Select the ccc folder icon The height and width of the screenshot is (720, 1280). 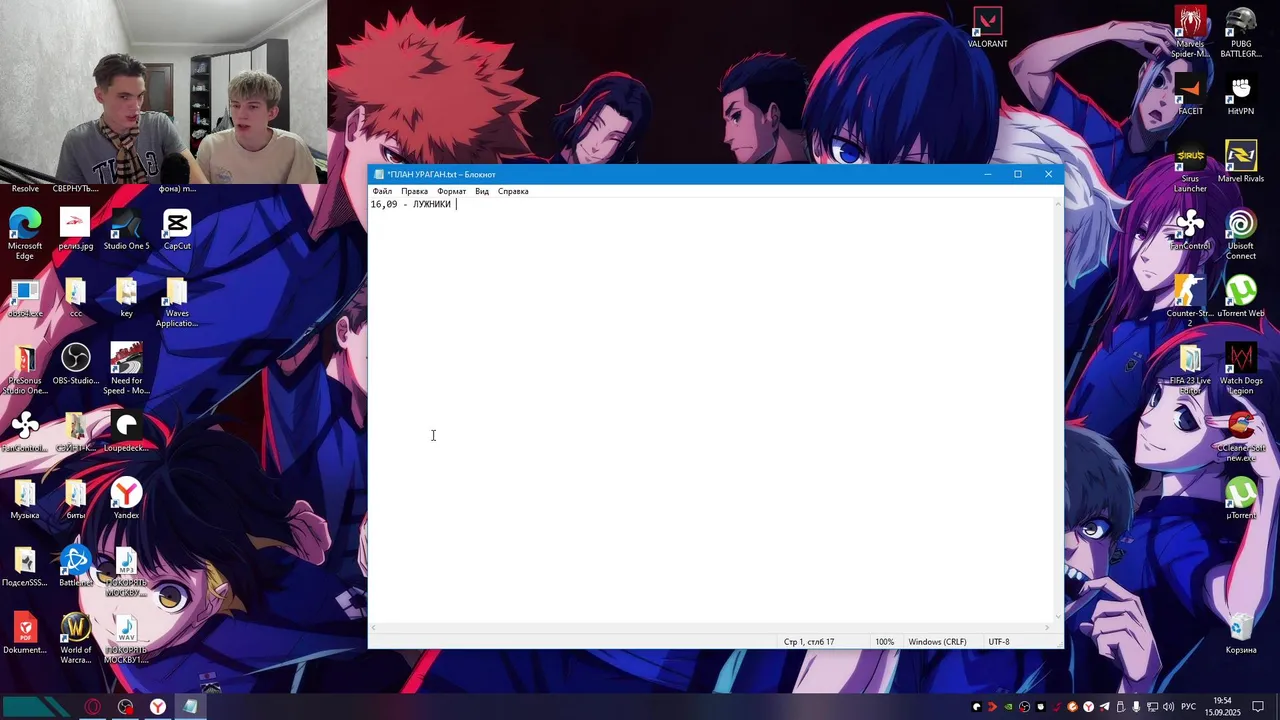[75, 297]
